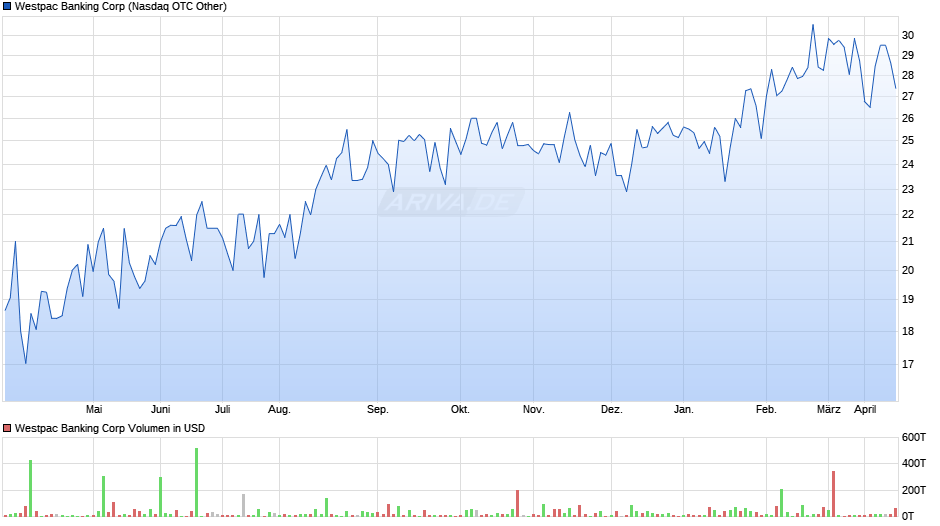Click the 'Sep.' month label
The width and height of the screenshot is (940, 526).
[378, 409]
